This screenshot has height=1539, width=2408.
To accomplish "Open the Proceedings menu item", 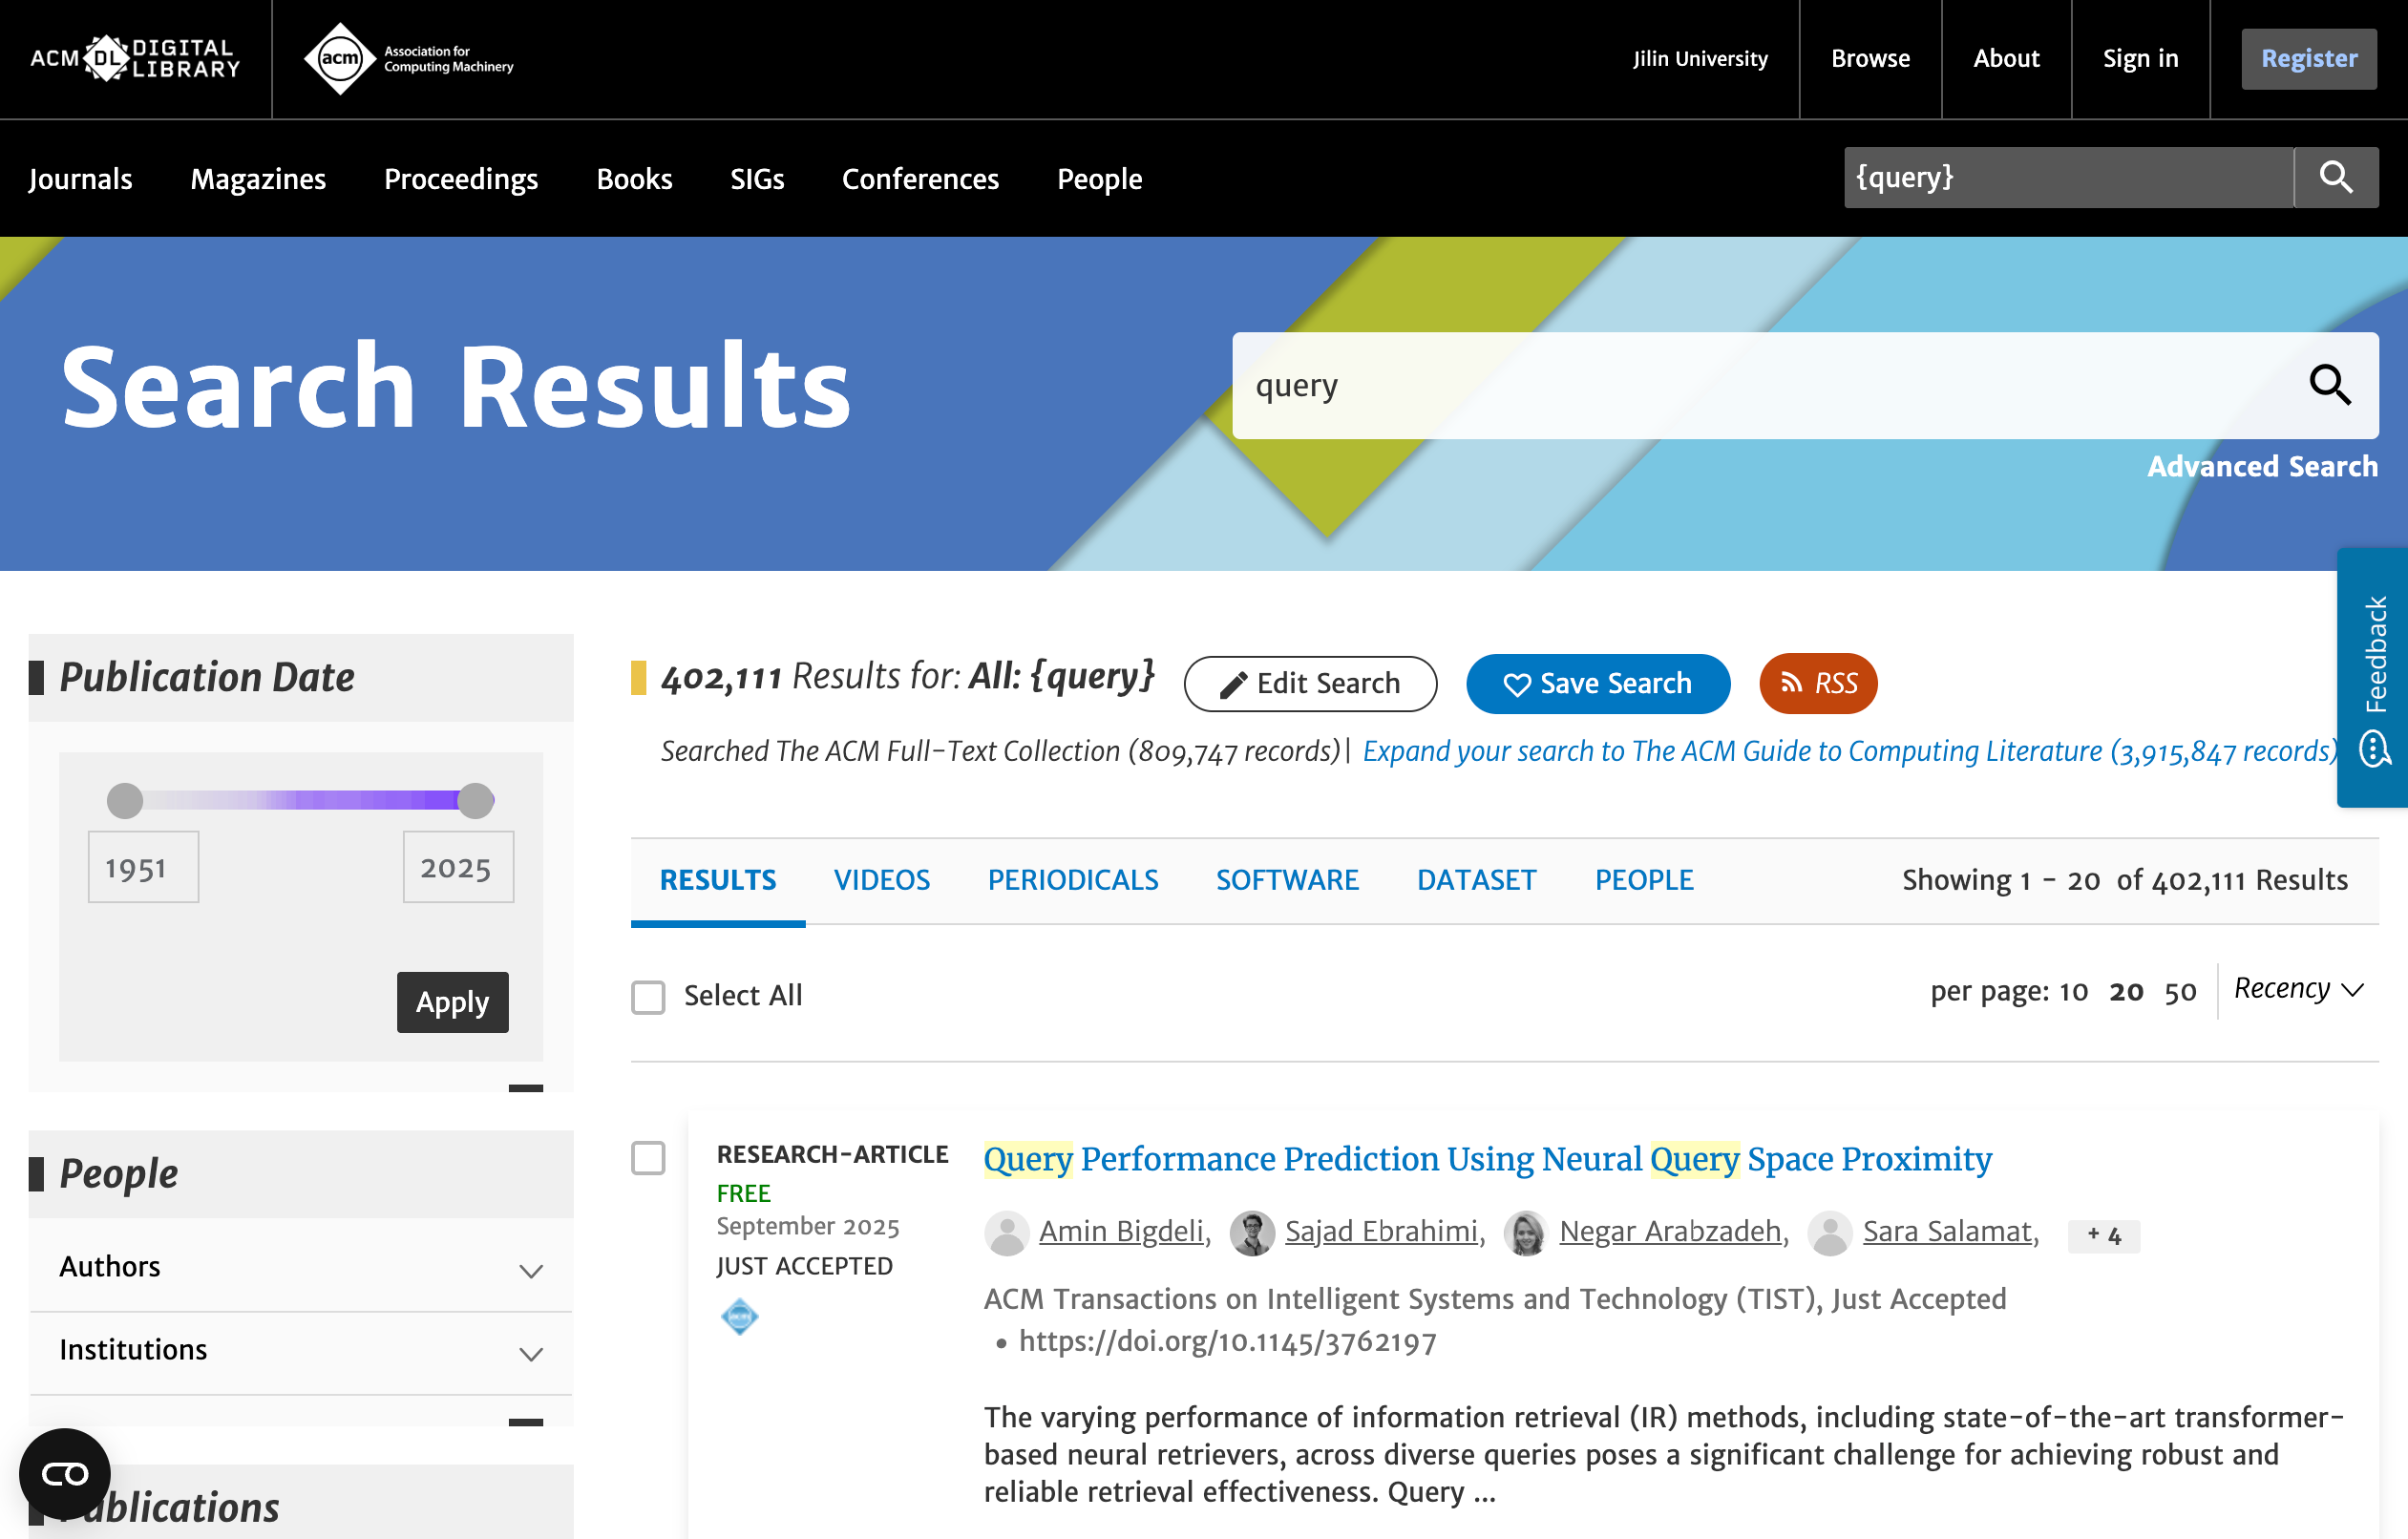I will tap(460, 179).
